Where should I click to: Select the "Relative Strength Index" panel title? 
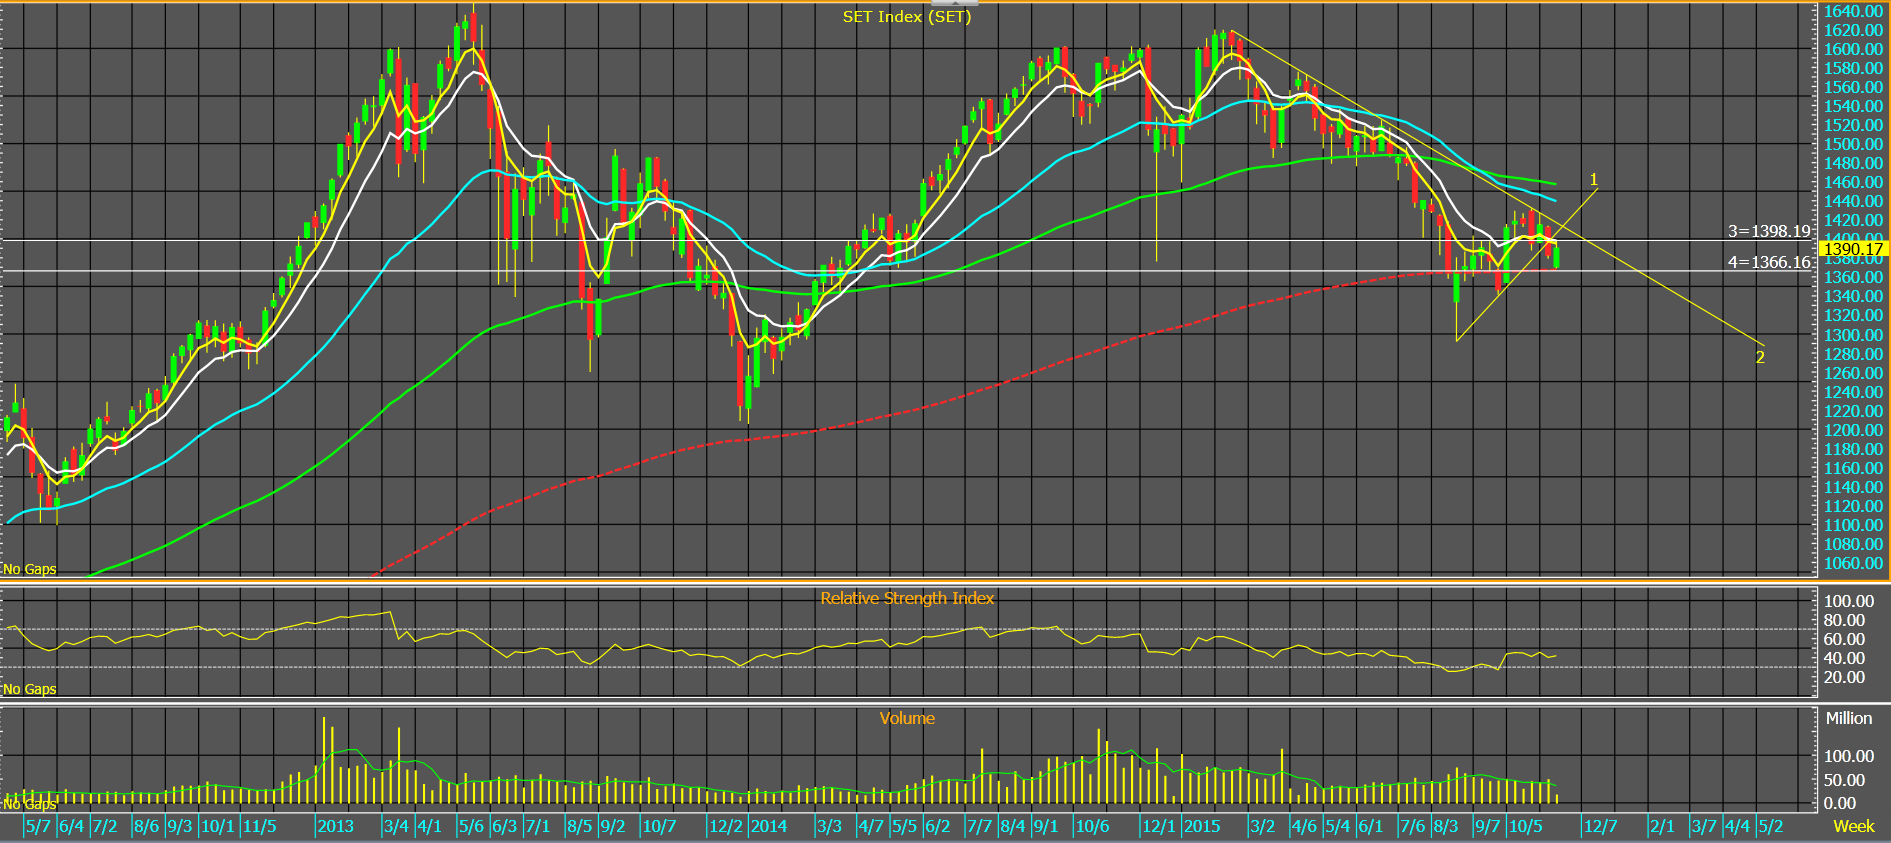tap(907, 598)
